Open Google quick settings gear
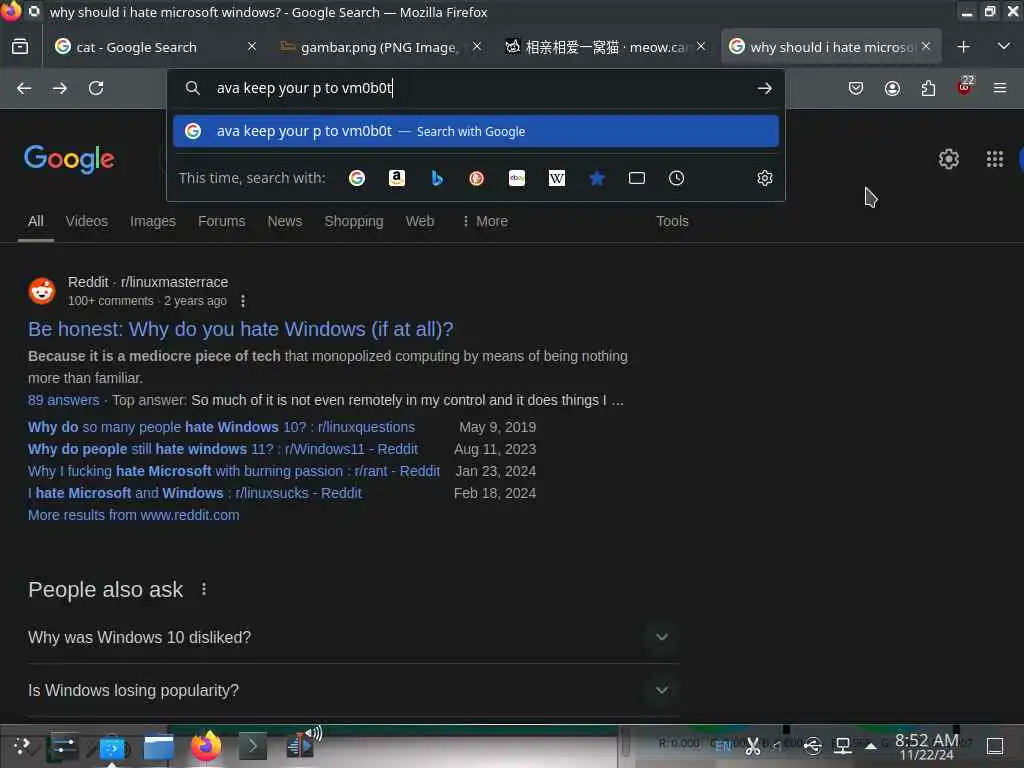This screenshot has height=768, width=1024. 948,159
